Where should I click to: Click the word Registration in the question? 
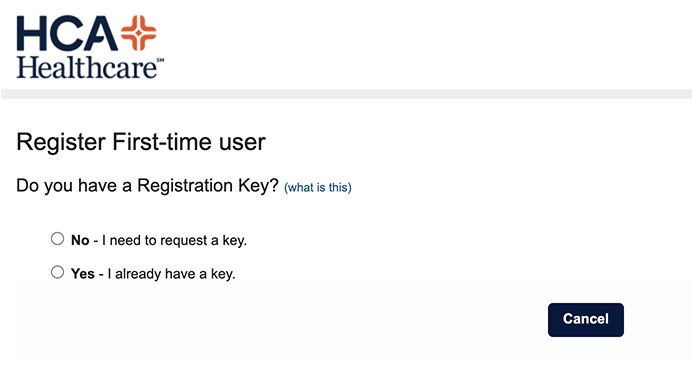point(185,185)
